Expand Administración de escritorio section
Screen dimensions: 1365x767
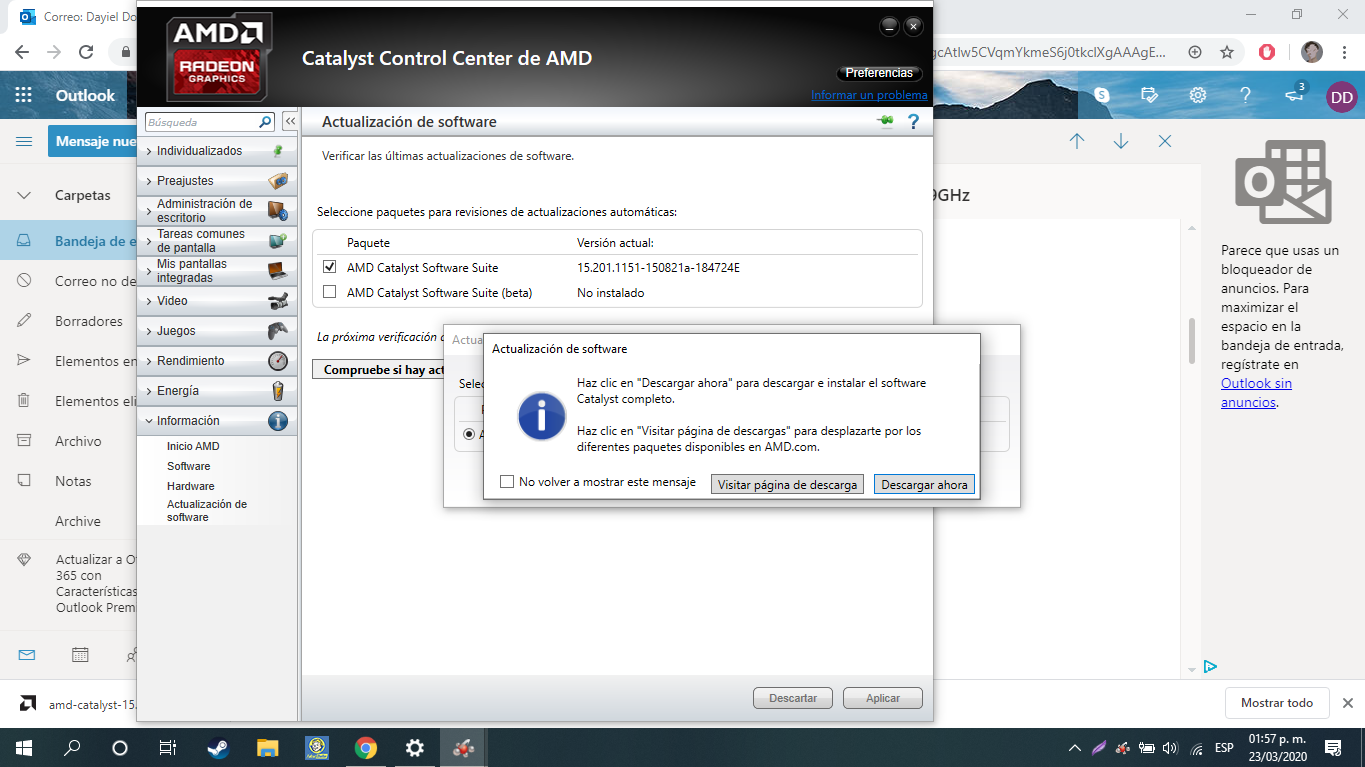pos(149,211)
